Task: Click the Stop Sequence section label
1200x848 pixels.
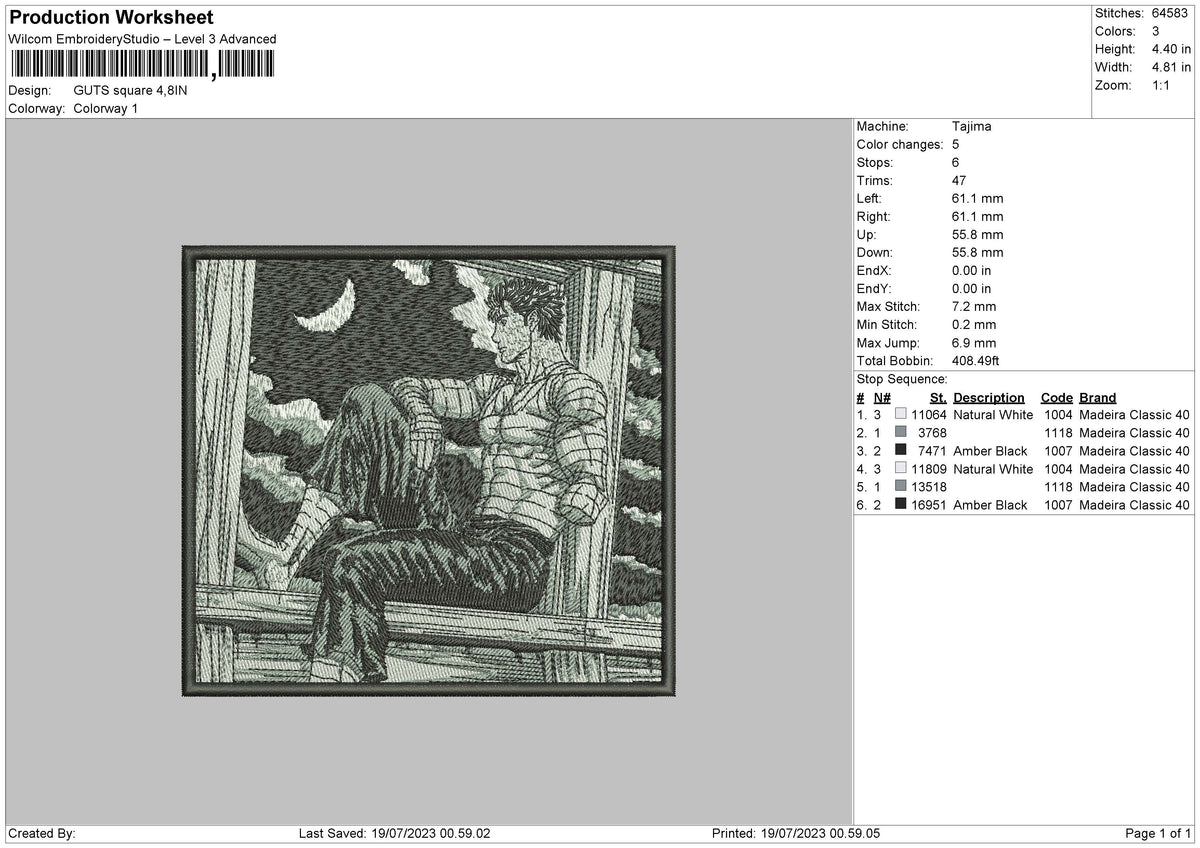Action: (900, 379)
